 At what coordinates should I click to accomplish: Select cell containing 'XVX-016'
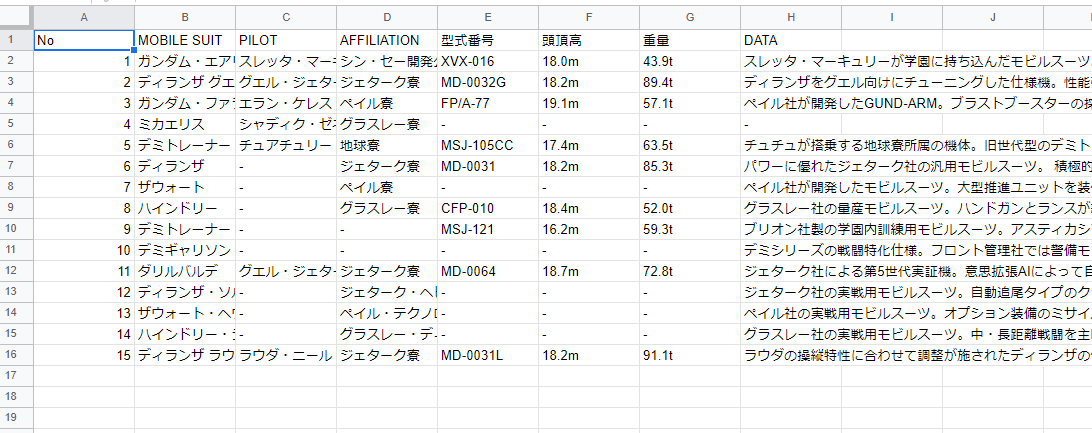click(488, 61)
